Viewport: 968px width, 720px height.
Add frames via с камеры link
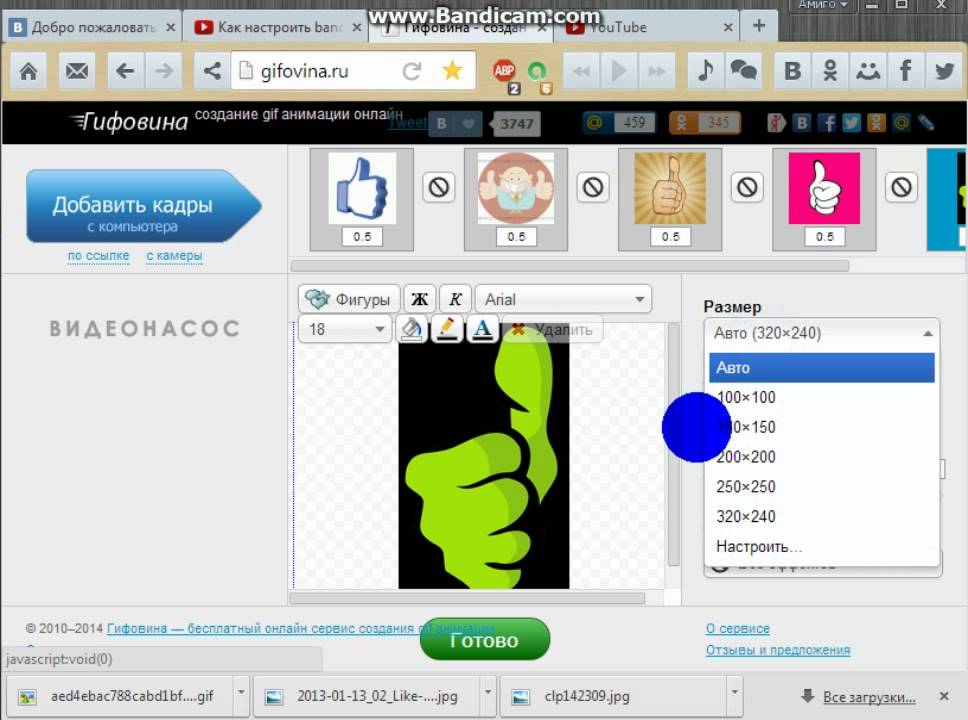[174, 256]
